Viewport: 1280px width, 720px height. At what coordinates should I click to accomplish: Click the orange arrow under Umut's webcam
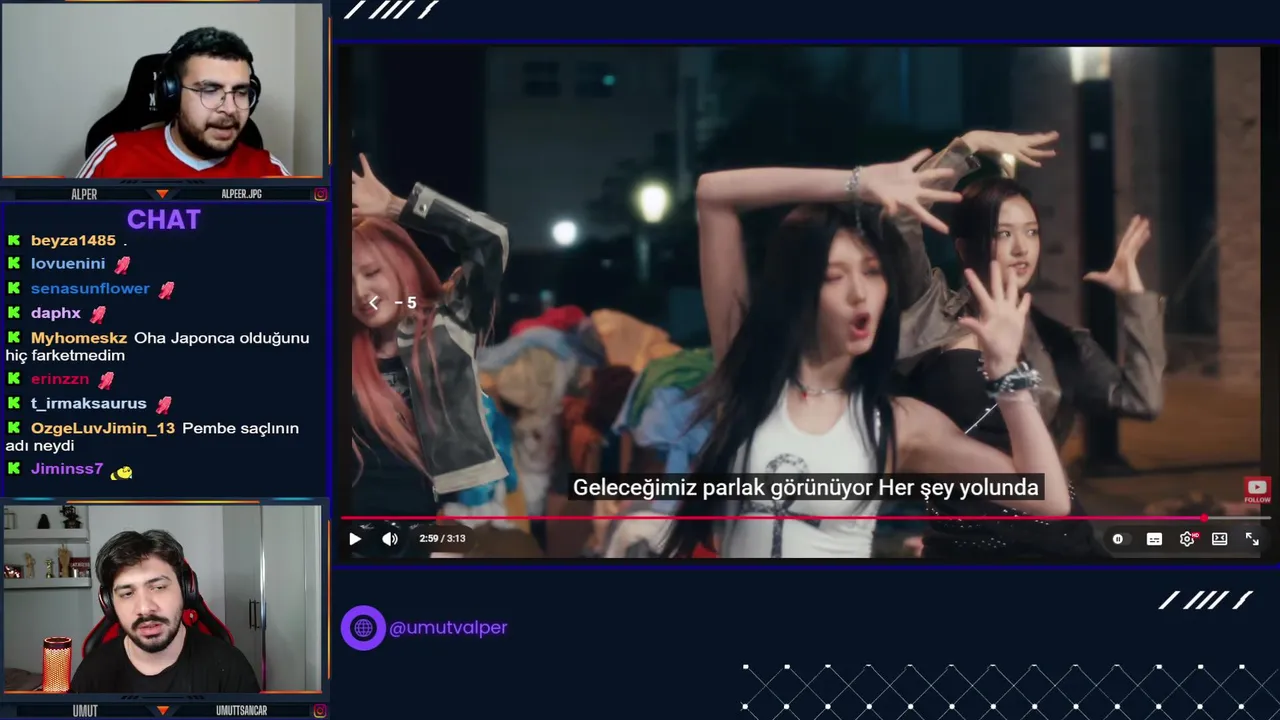(162, 711)
